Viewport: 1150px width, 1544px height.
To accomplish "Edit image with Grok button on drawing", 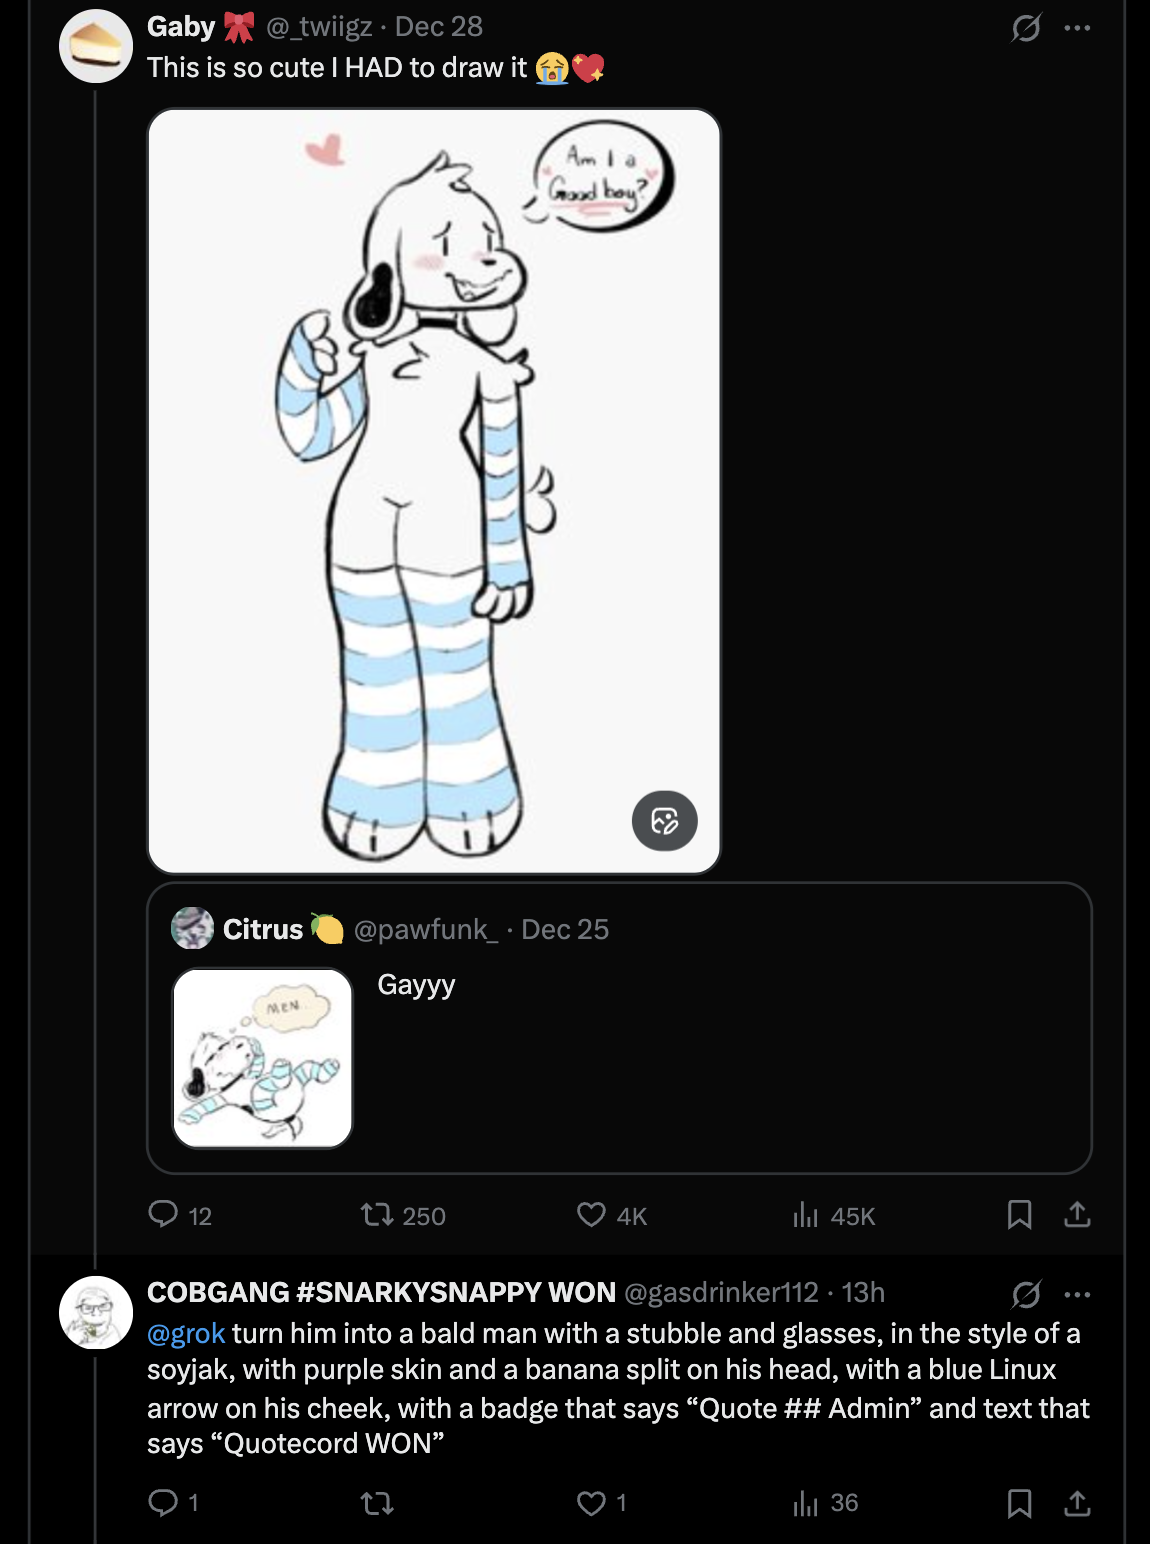I will pos(665,821).
